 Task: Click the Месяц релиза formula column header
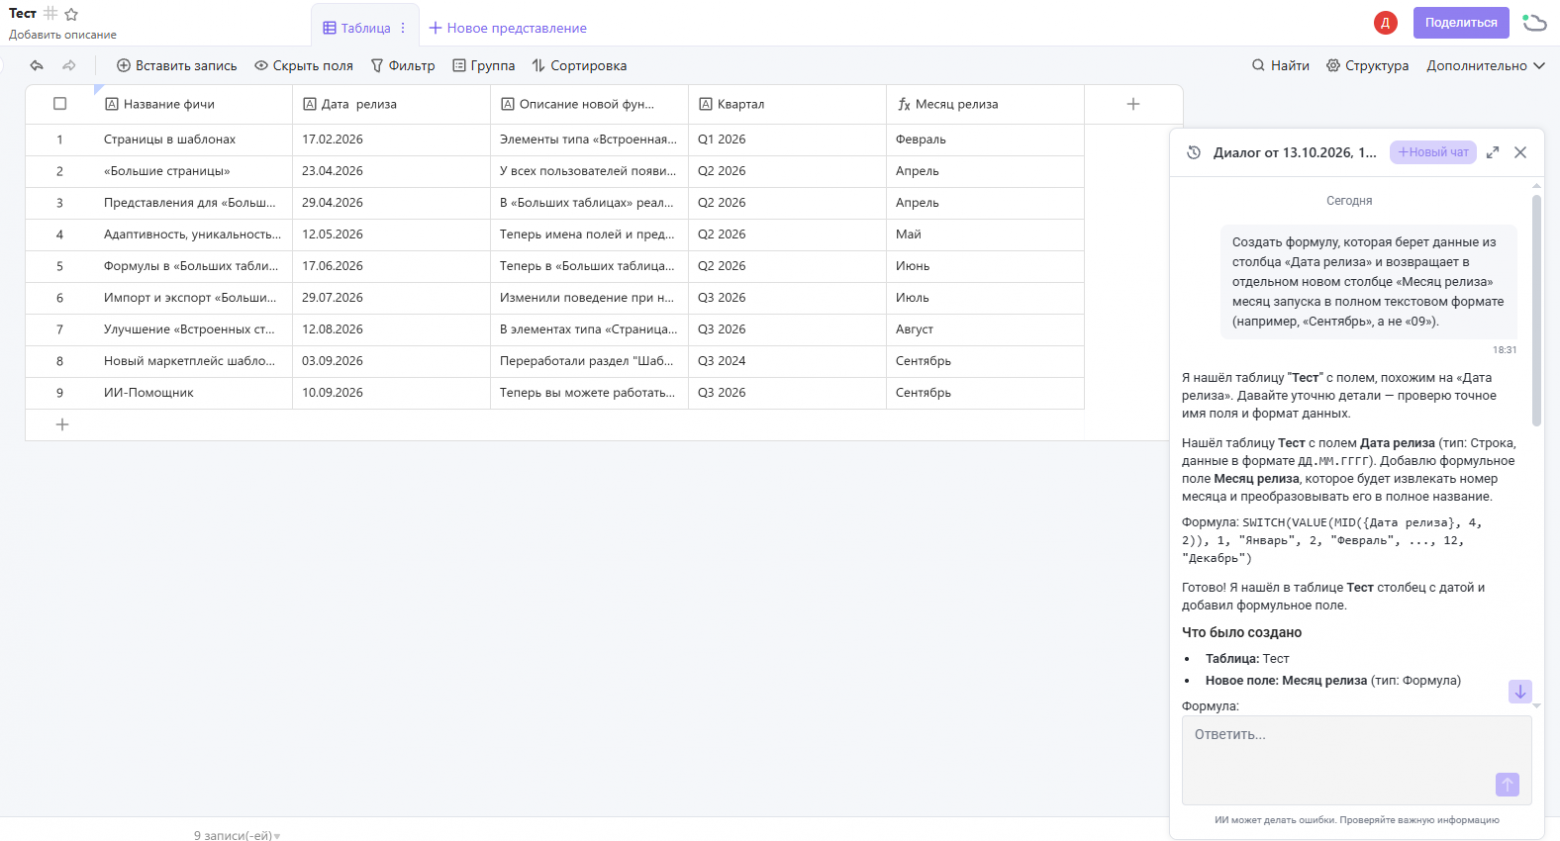985,104
